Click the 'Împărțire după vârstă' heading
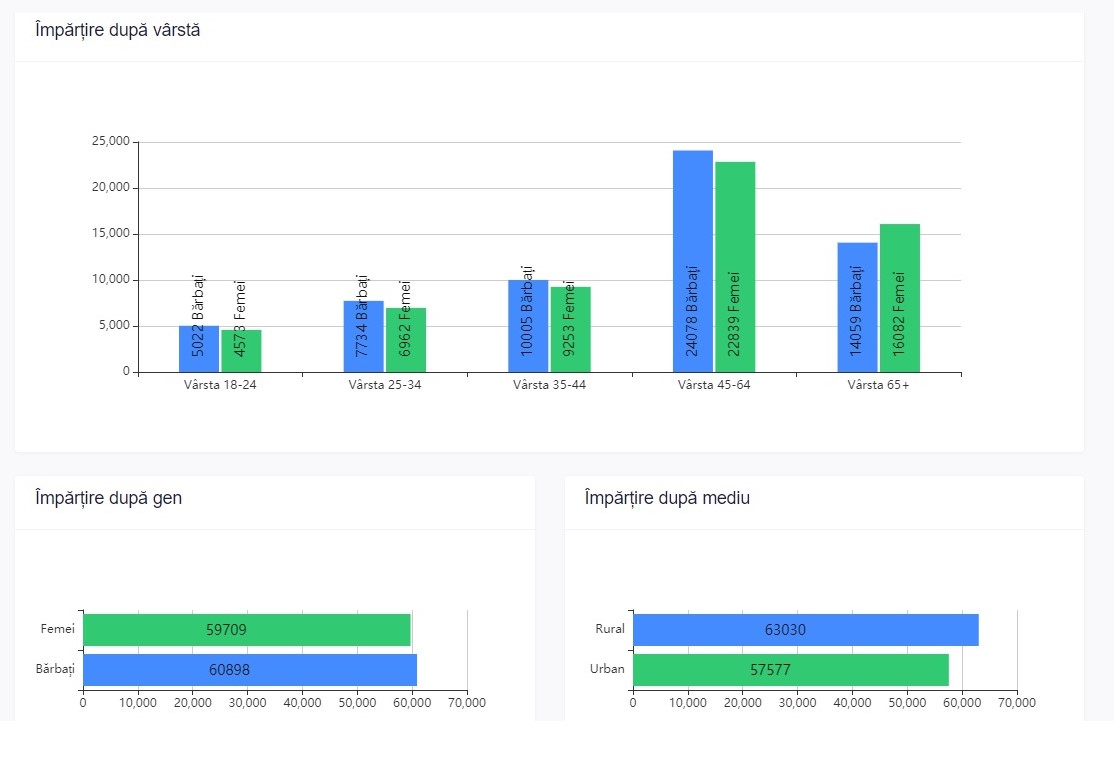This screenshot has width=1114, height=771. coord(118,31)
